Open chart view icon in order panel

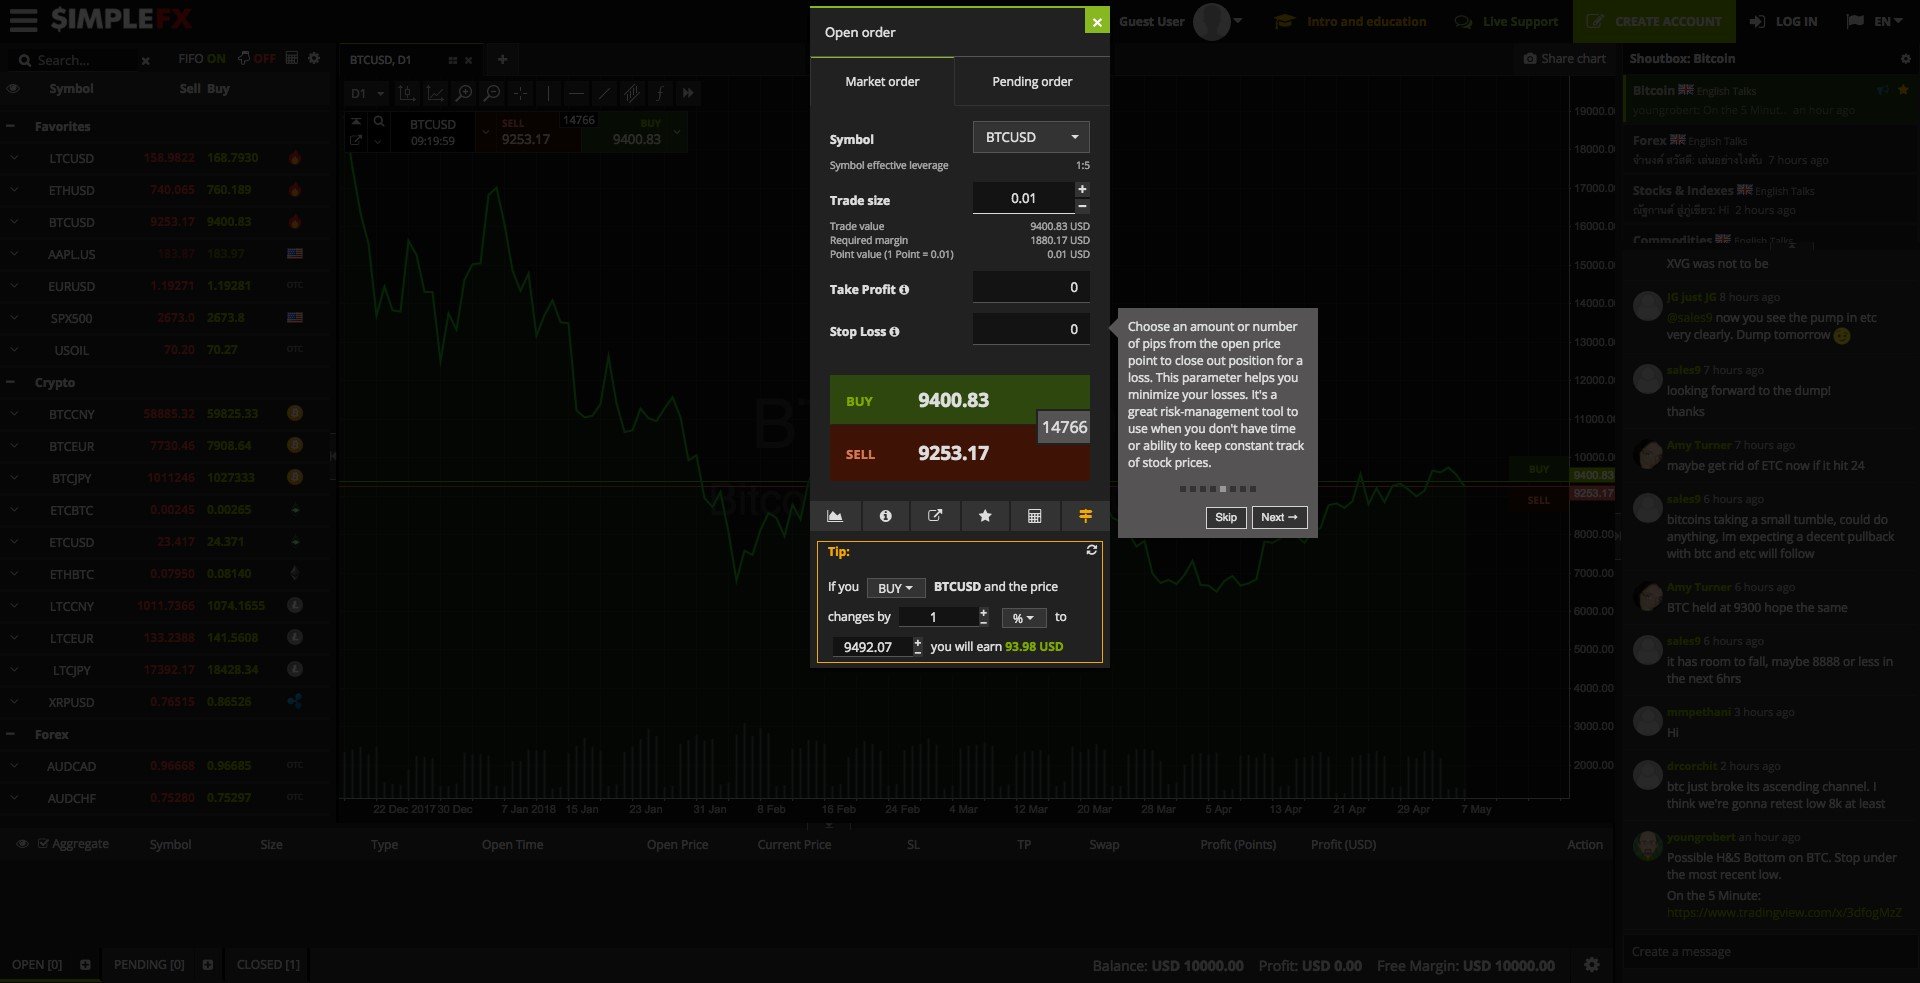835,516
